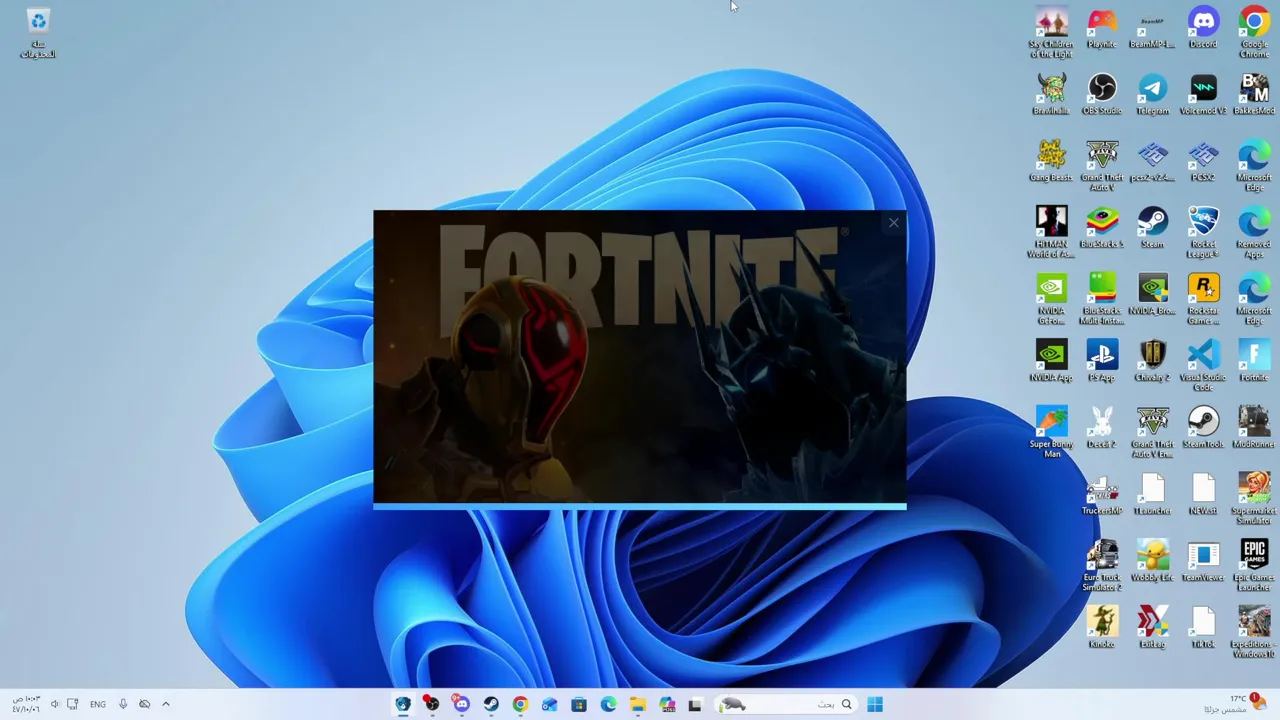Launch the Discord desktop shortcut

(1203, 28)
